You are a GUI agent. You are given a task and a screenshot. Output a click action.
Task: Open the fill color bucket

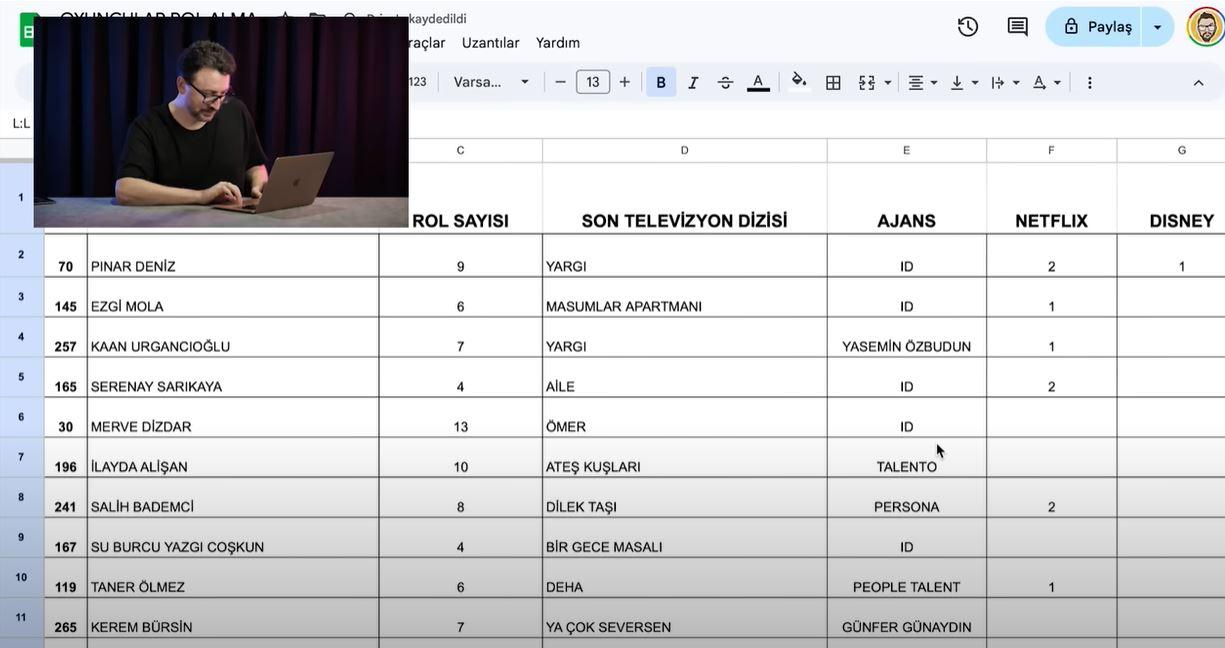799,81
